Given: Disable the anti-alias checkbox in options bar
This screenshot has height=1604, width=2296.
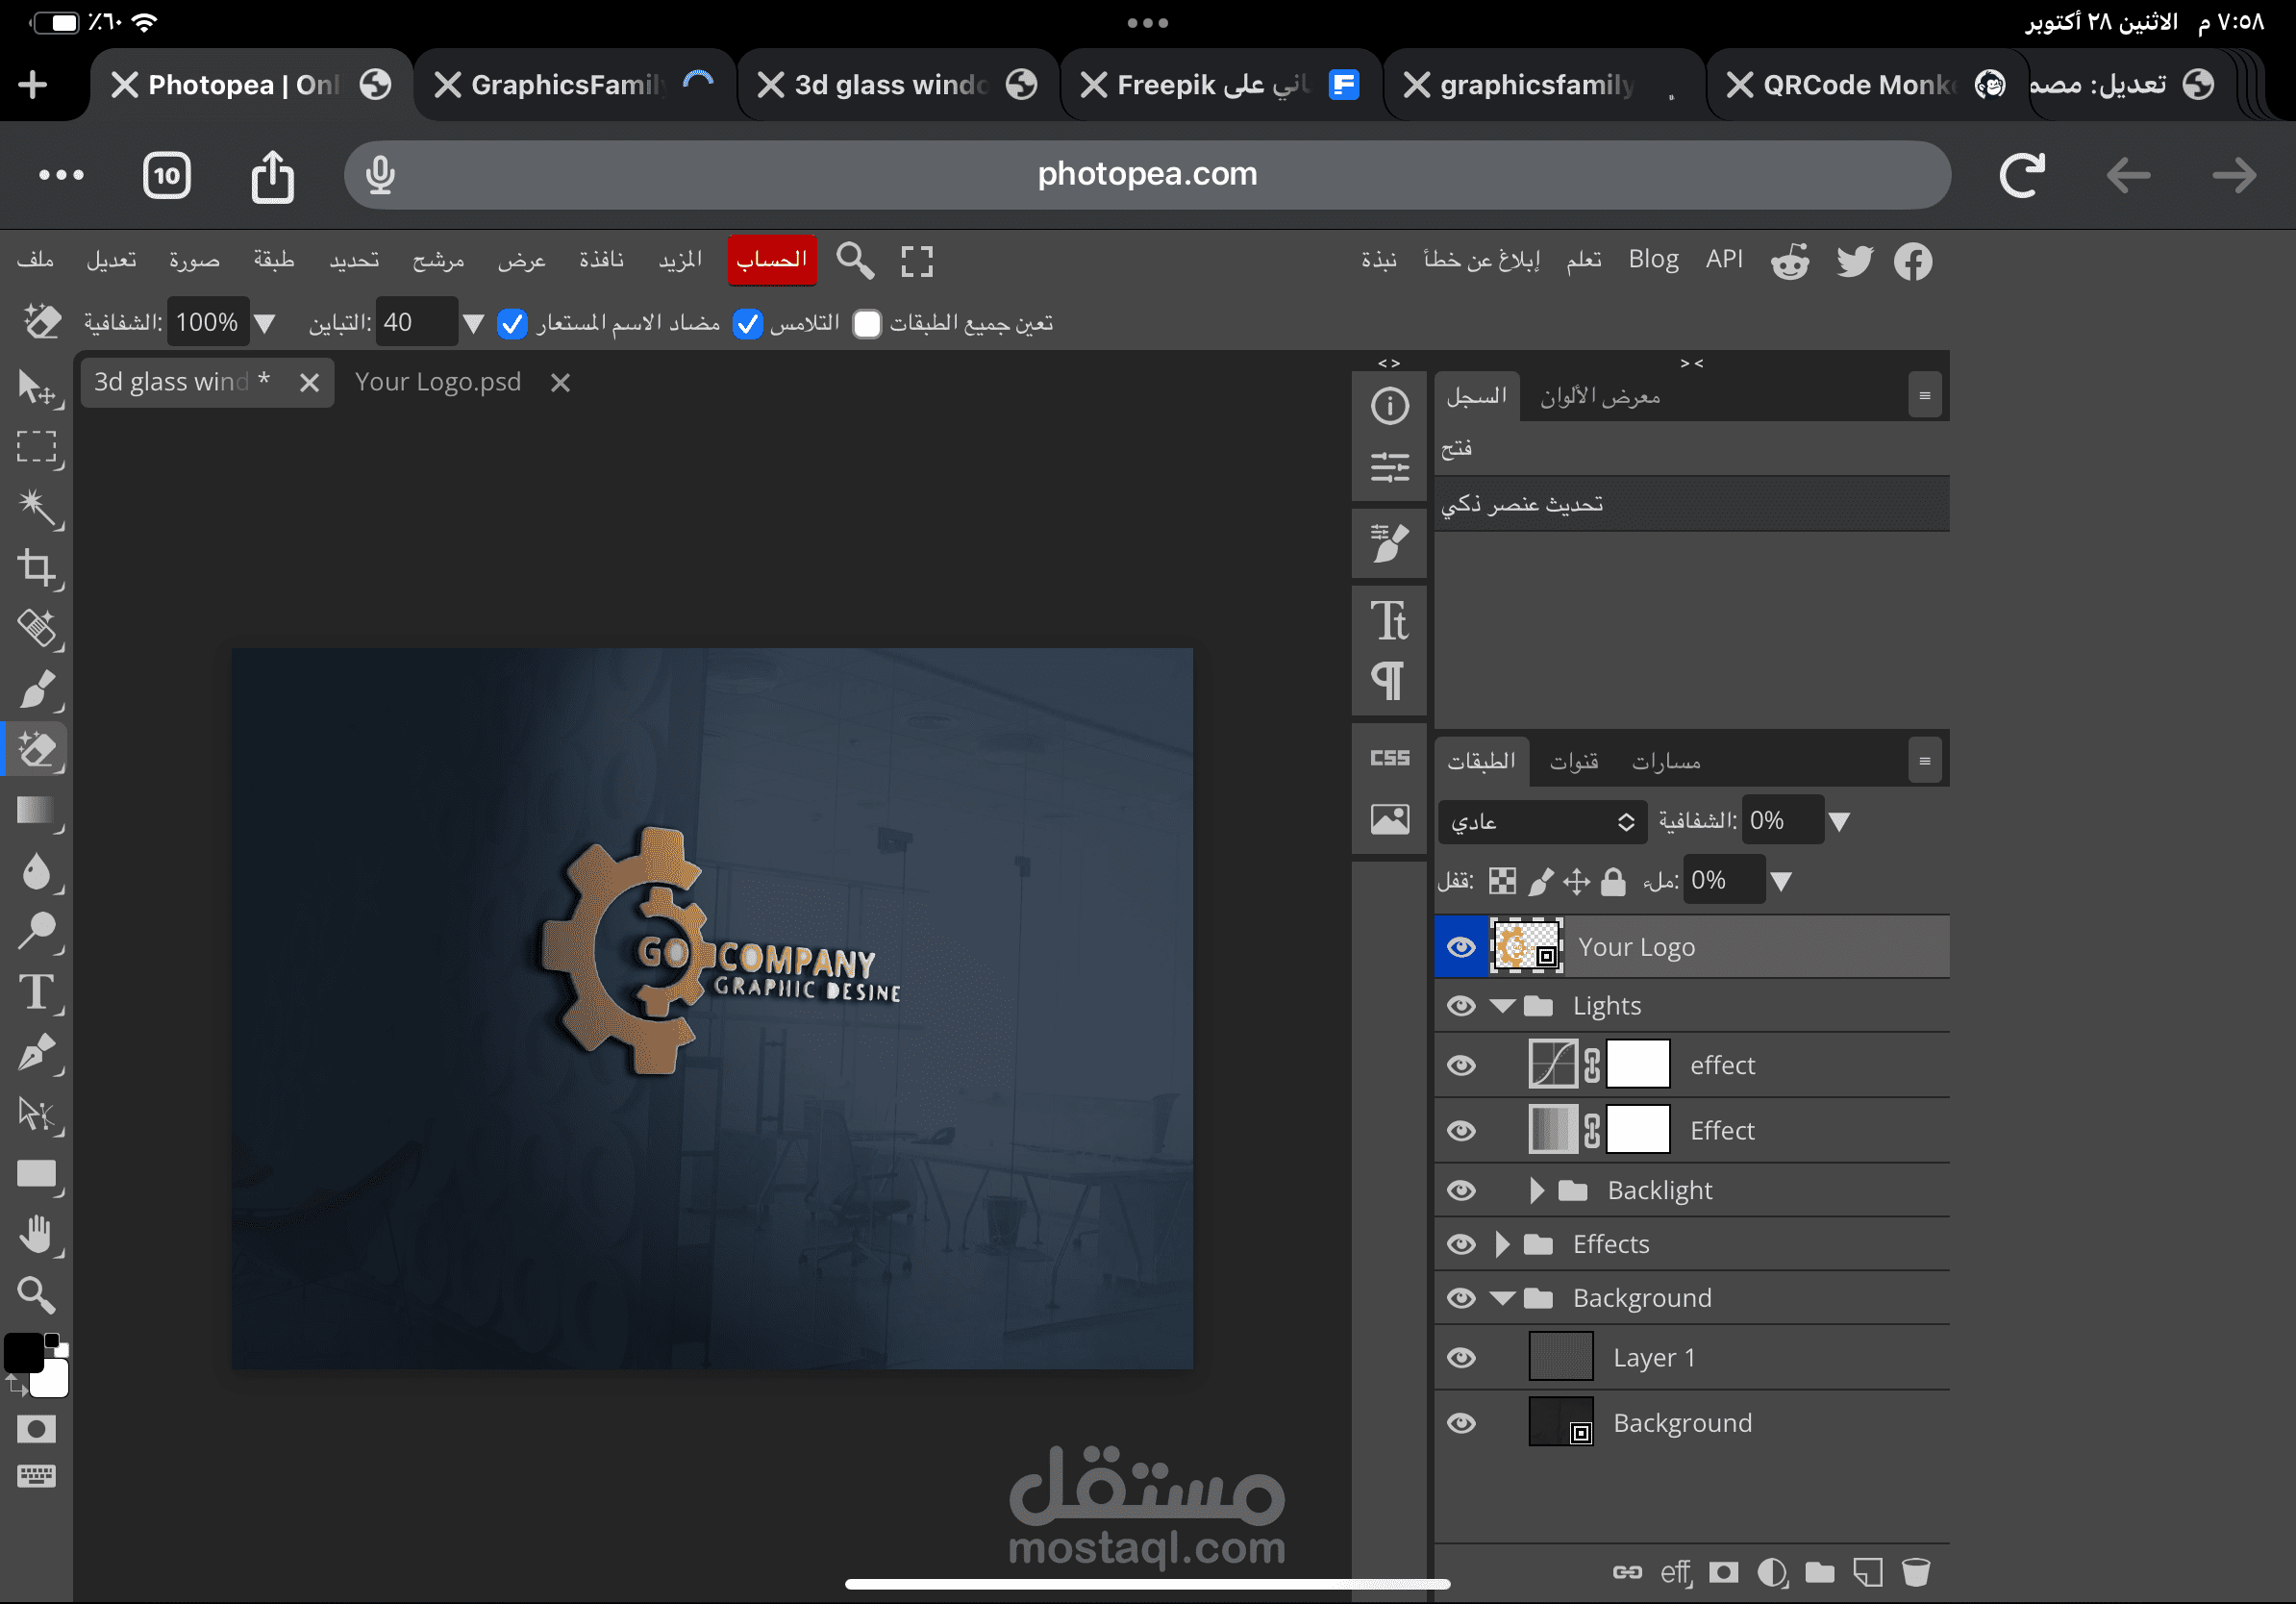Looking at the screenshot, I should click(x=513, y=322).
